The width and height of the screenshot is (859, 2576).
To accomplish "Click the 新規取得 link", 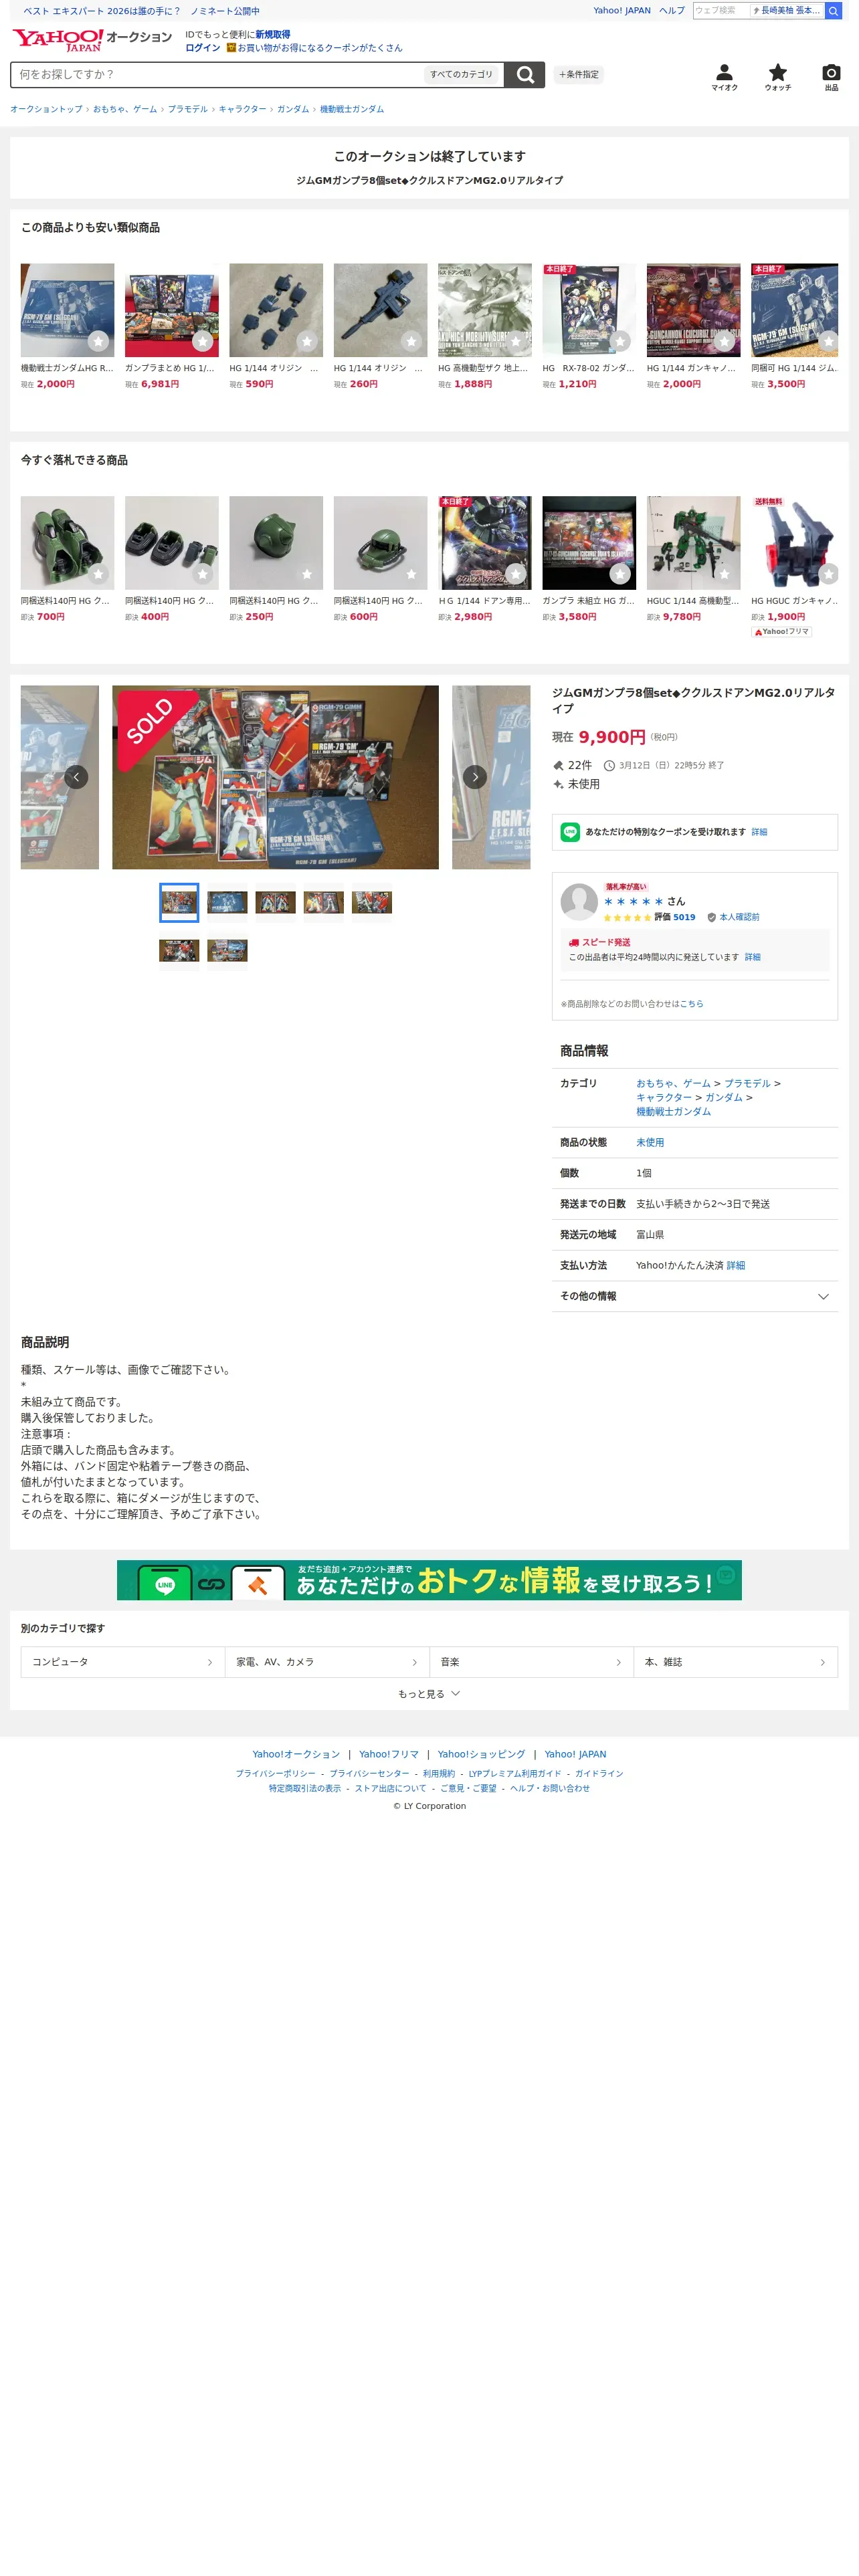I will [272, 34].
